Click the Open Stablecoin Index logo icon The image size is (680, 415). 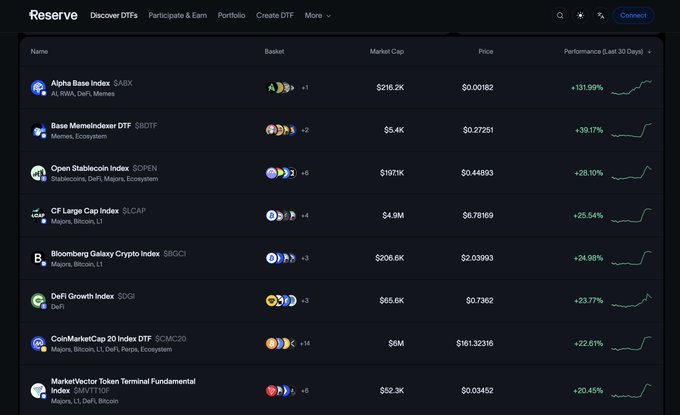[x=38, y=173]
